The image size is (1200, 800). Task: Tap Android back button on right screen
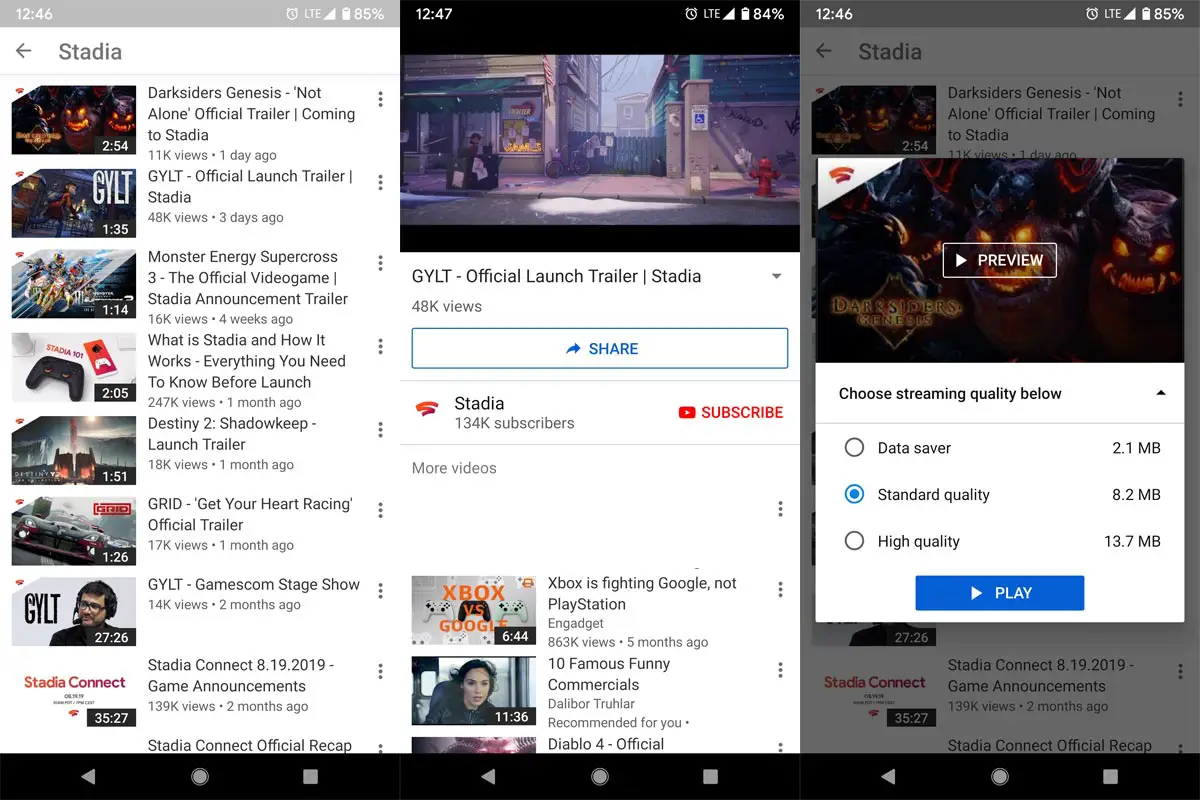pos(888,776)
